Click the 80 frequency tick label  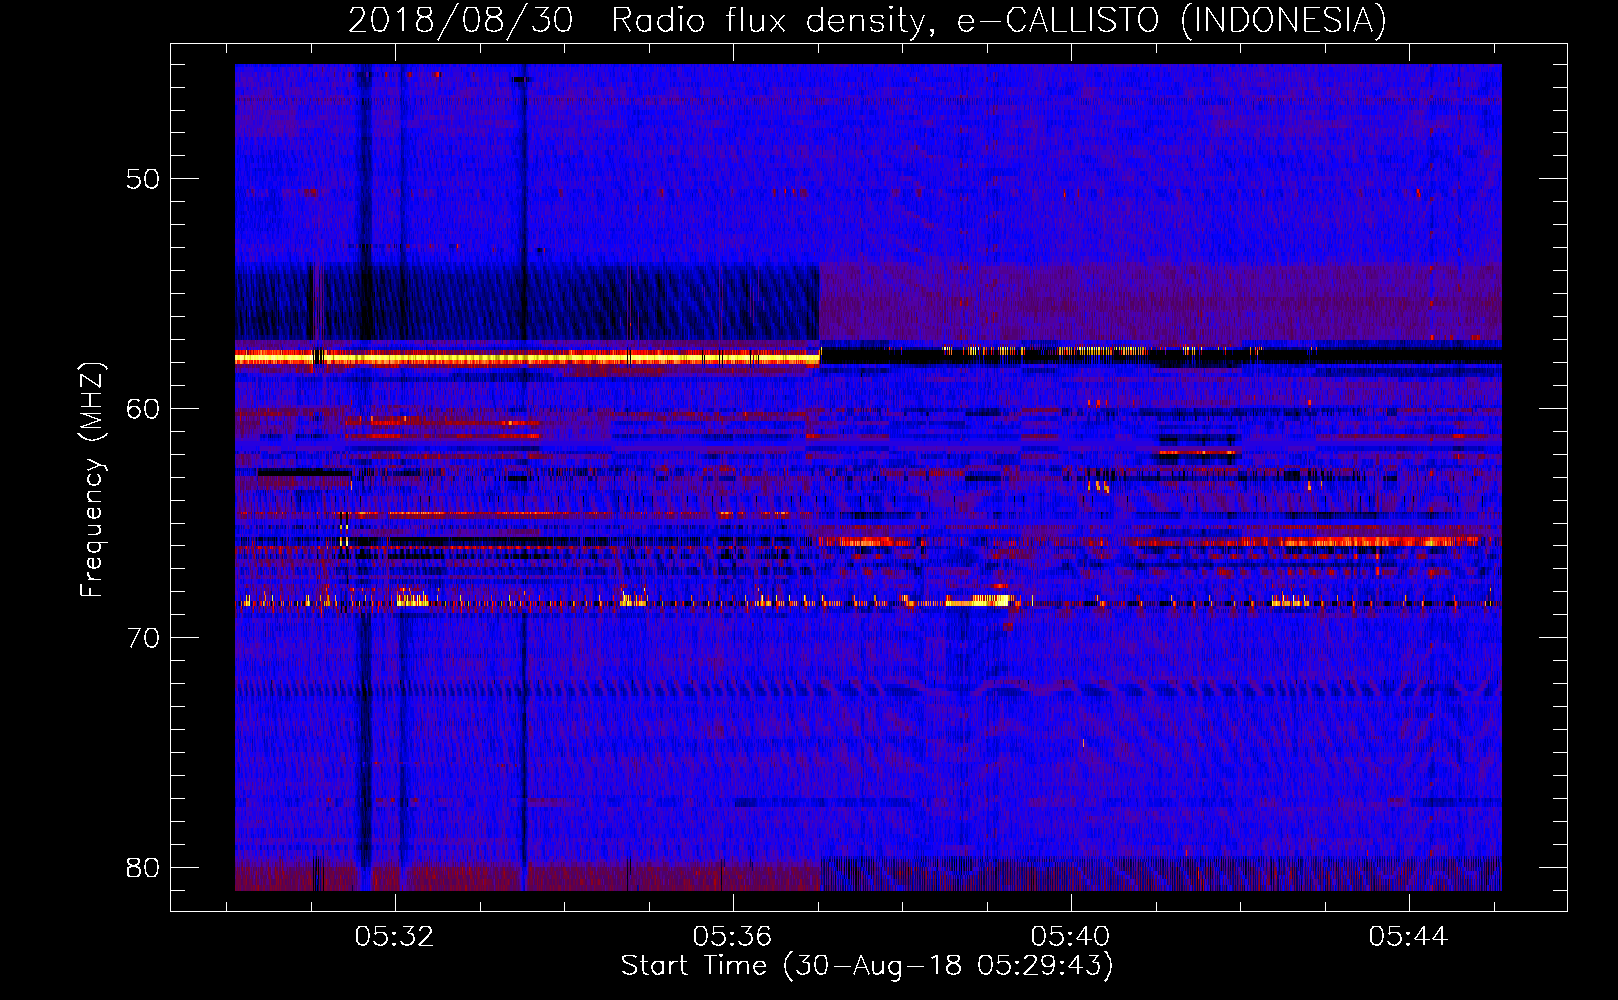coord(143,867)
